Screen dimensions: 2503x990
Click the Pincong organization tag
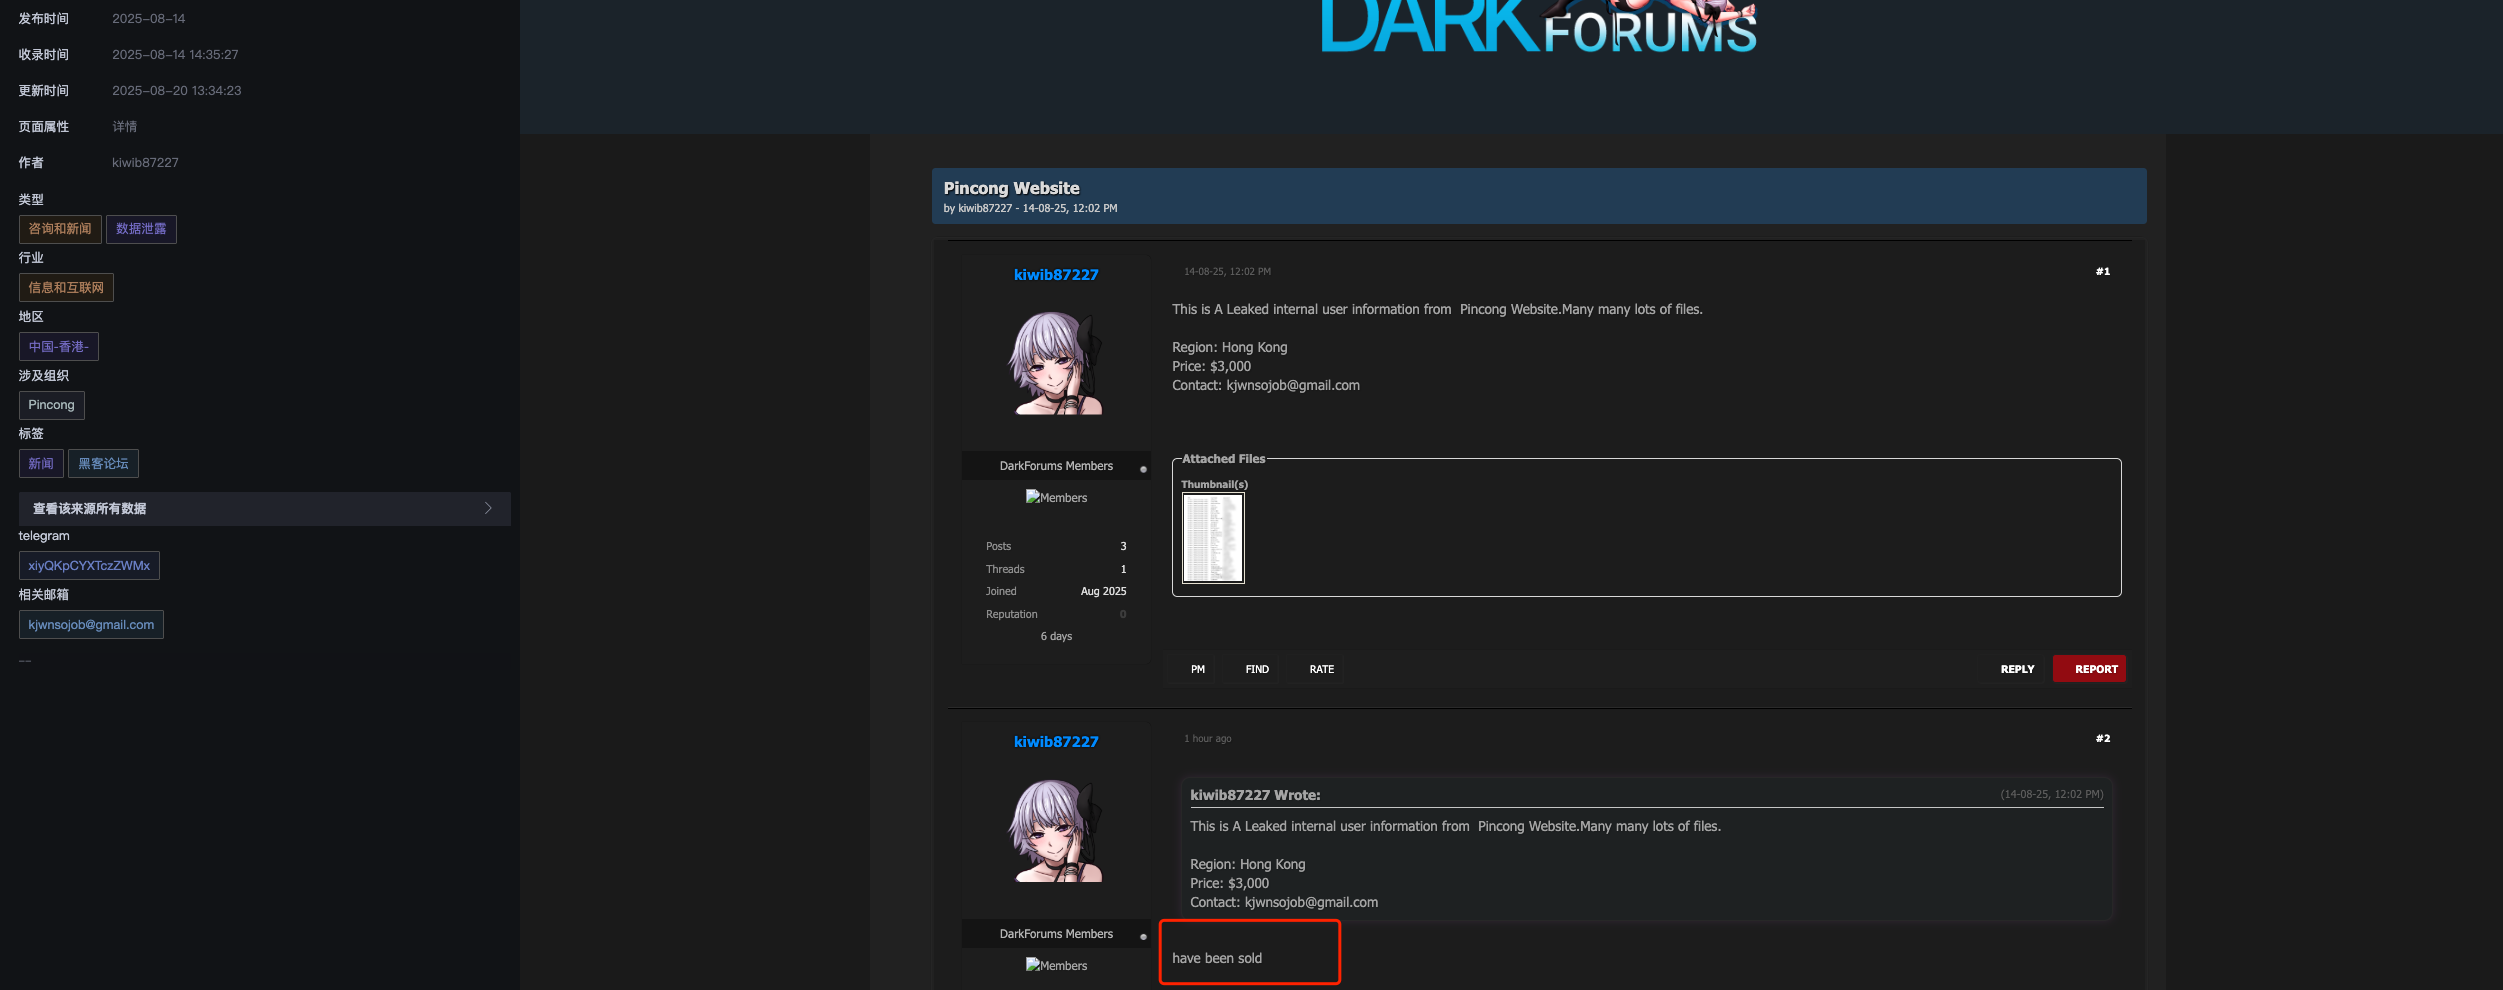52,405
